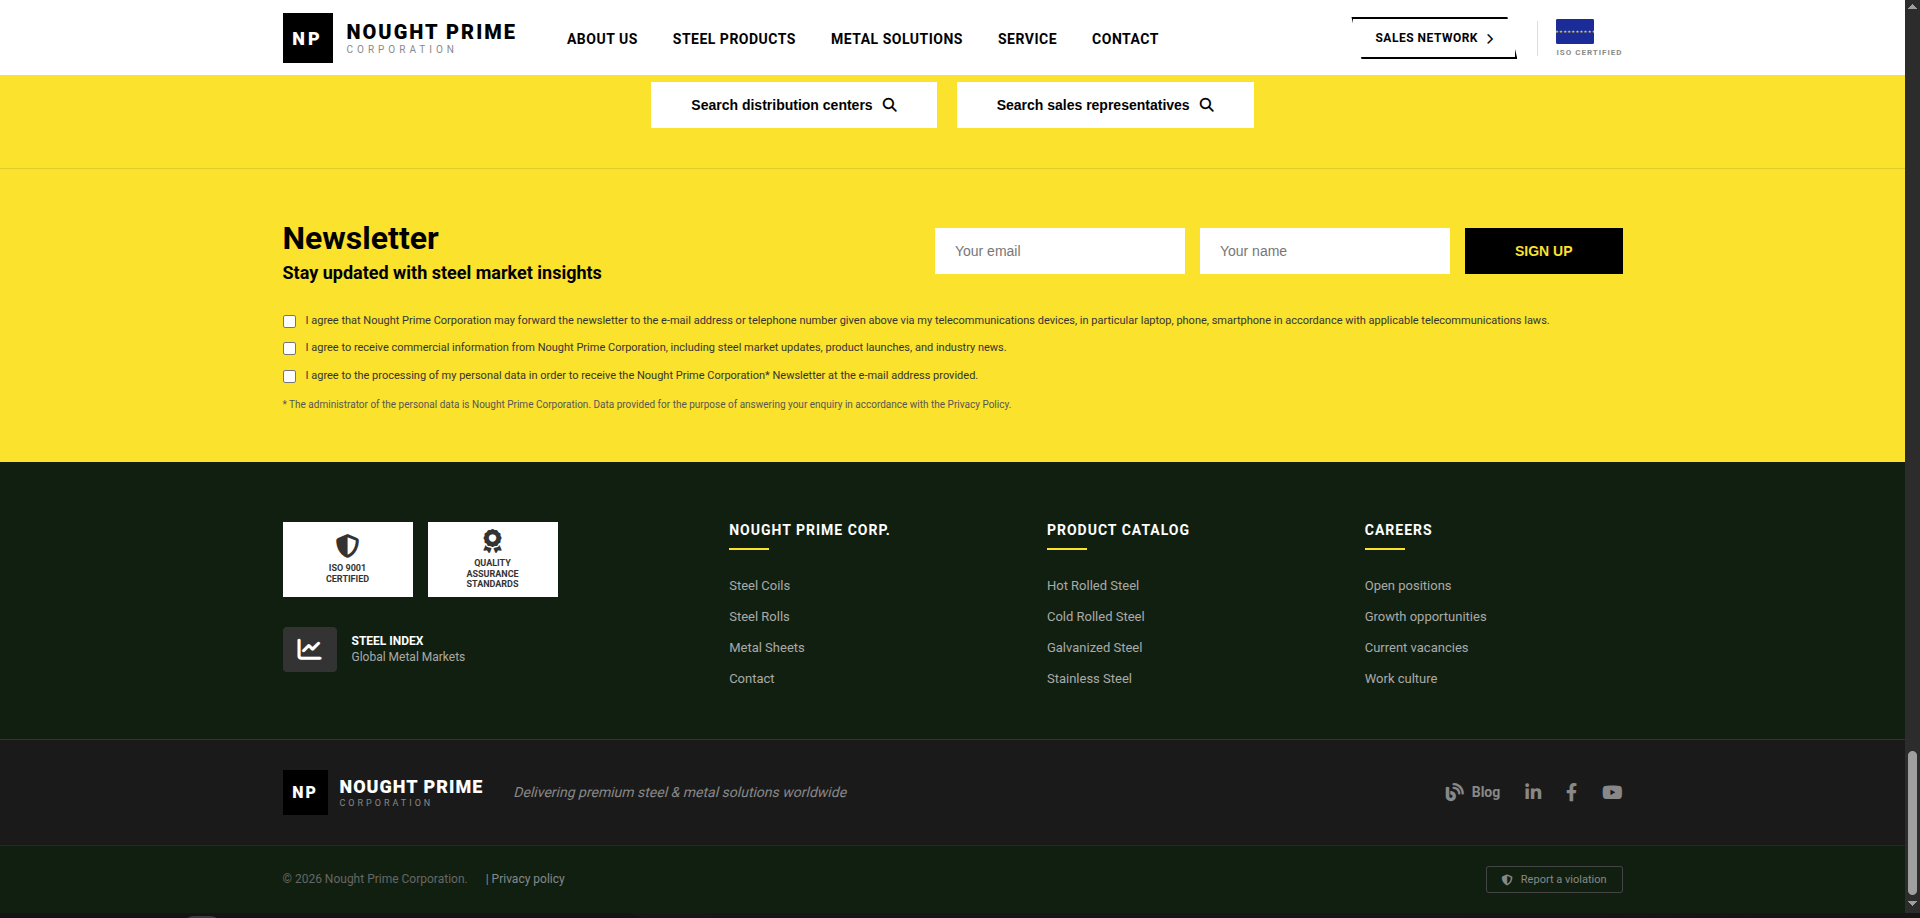The image size is (1920, 918).
Task: Open the Metal Solutions menu
Action: pyautogui.click(x=896, y=39)
